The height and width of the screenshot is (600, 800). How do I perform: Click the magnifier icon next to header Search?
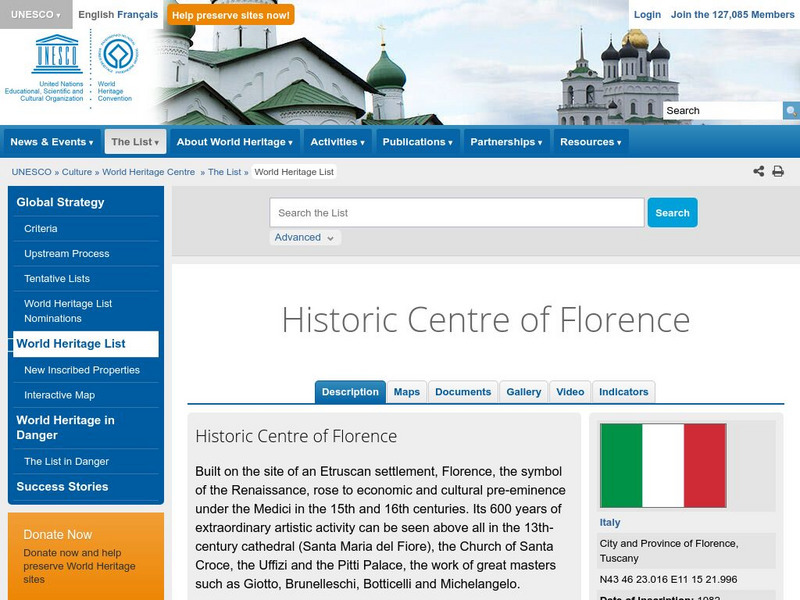(791, 110)
